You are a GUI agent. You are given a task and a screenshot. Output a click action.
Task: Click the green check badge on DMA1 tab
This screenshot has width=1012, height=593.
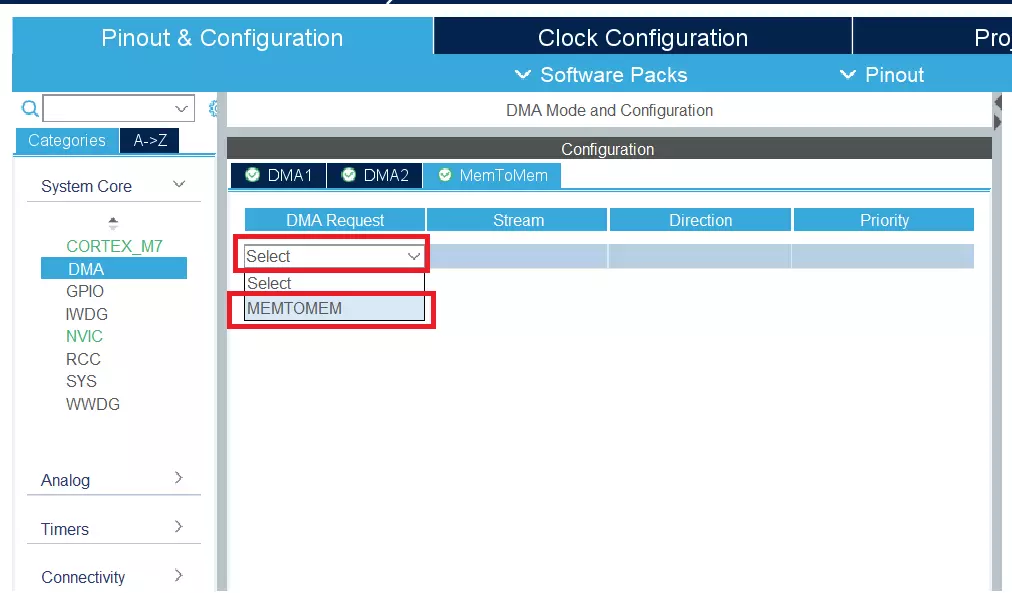pos(252,174)
